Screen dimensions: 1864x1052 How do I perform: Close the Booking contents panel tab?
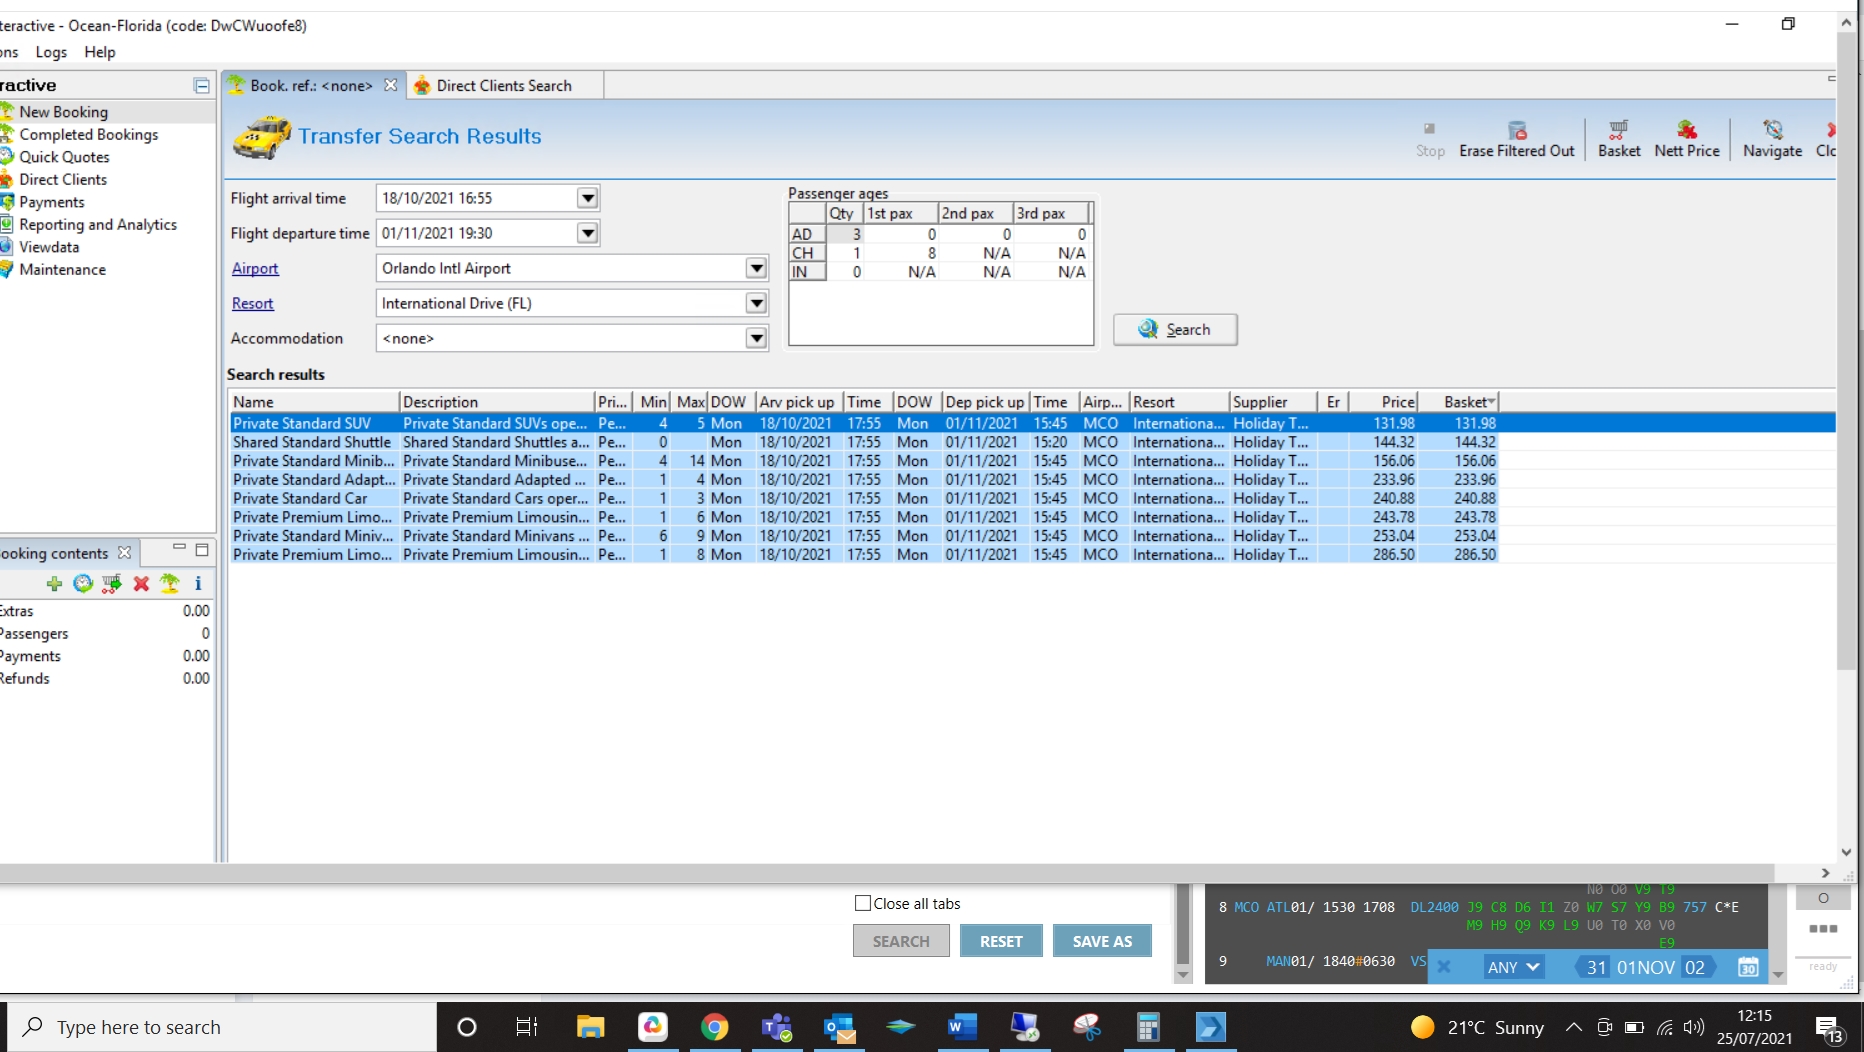click(124, 553)
